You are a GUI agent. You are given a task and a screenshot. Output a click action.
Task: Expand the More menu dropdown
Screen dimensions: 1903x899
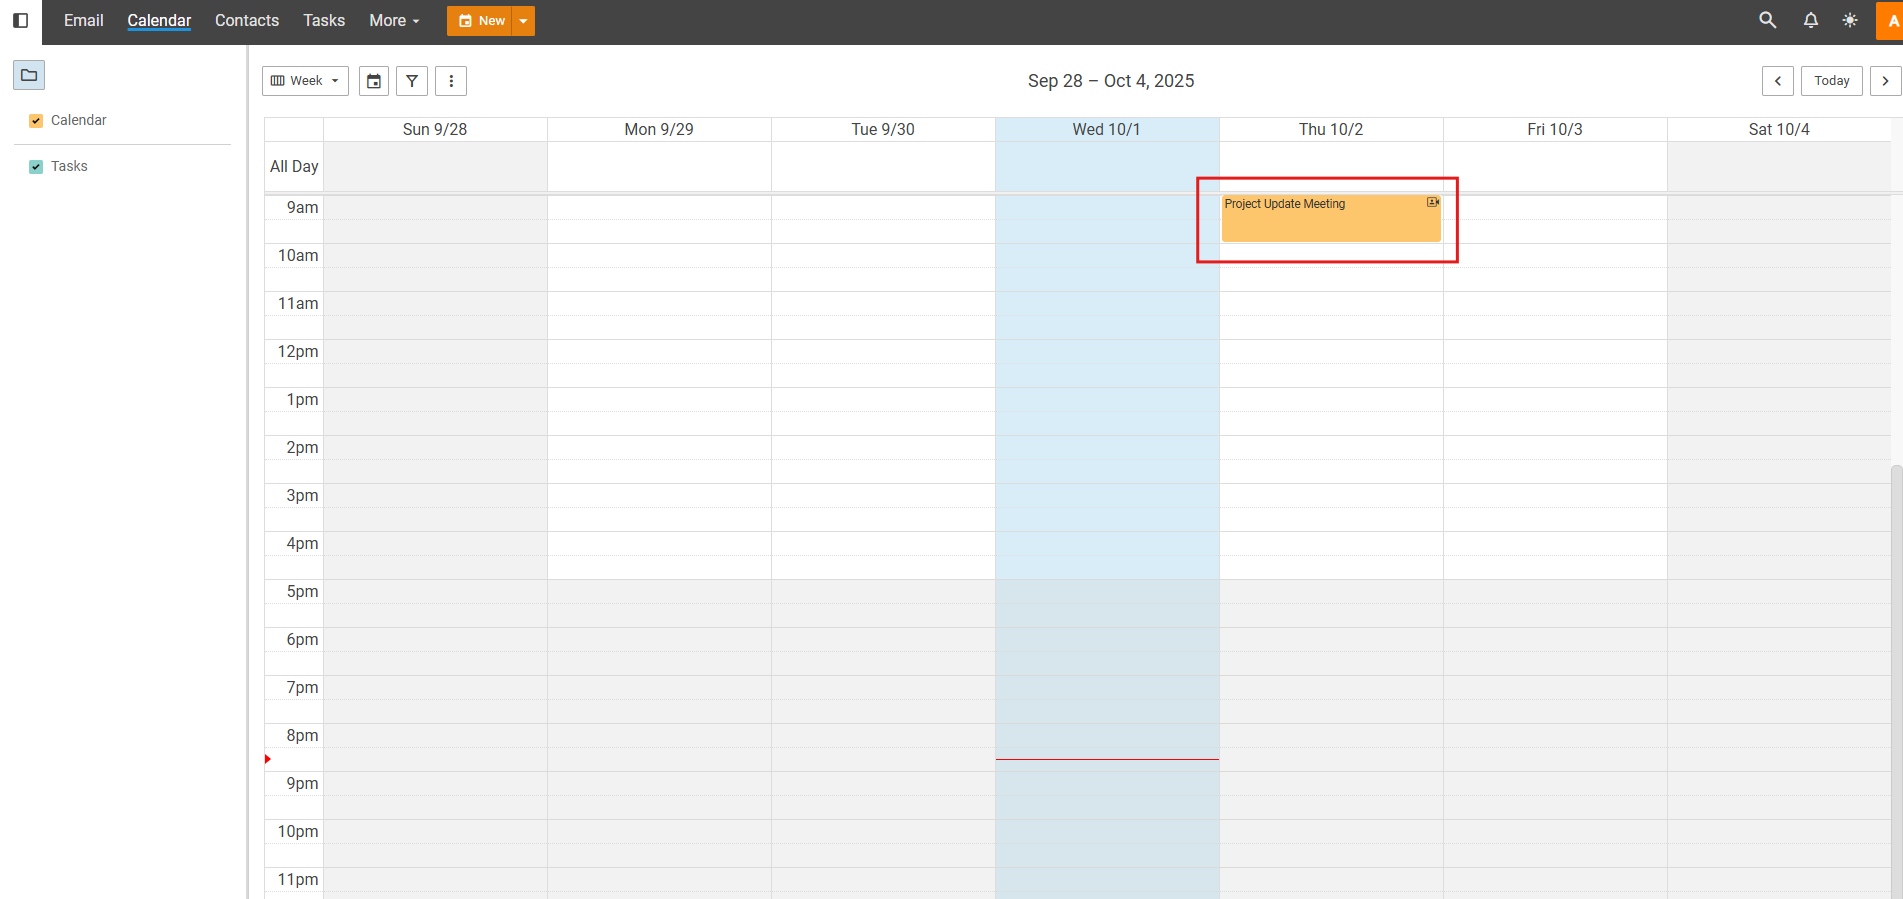394,21
